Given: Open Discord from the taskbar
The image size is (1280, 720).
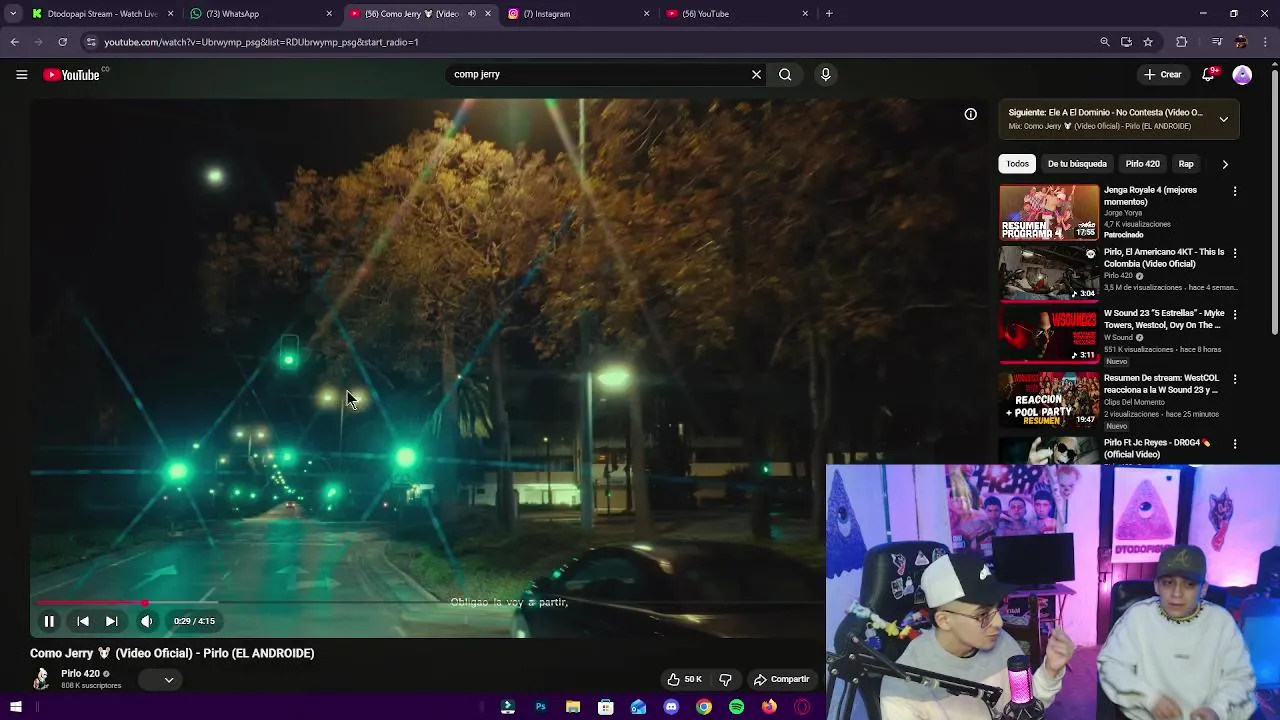Looking at the screenshot, I should (x=671, y=707).
